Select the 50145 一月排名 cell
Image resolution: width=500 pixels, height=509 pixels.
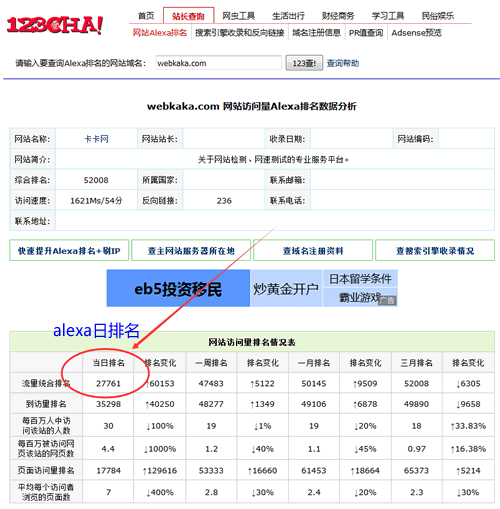click(x=314, y=383)
